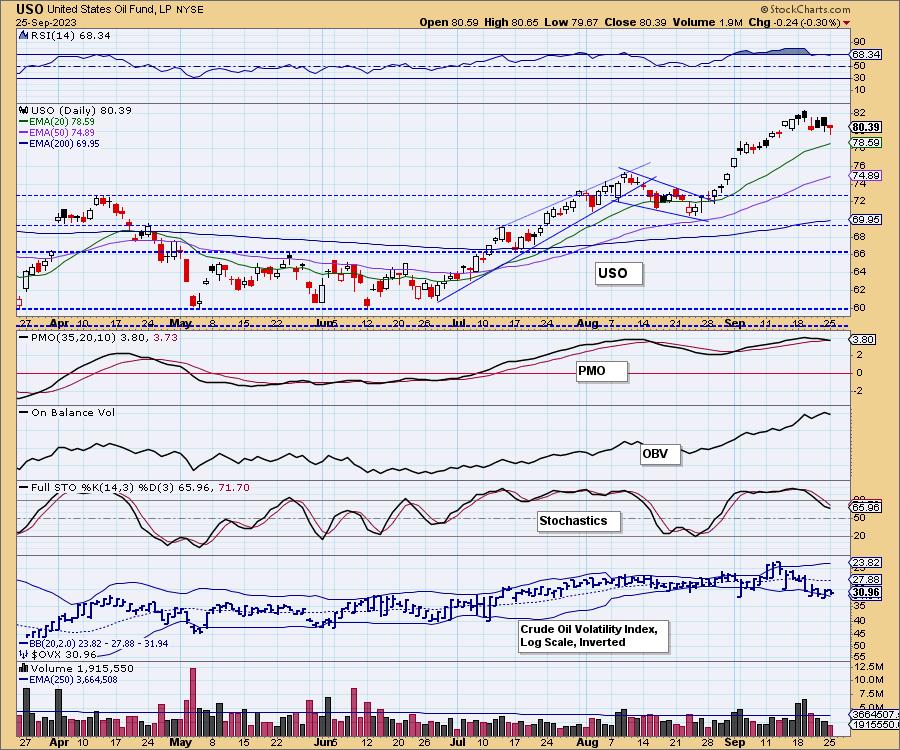900x750 pixels.
Task: Click the RSI(14) 68.34 legend text
Action: click(71, 35)
